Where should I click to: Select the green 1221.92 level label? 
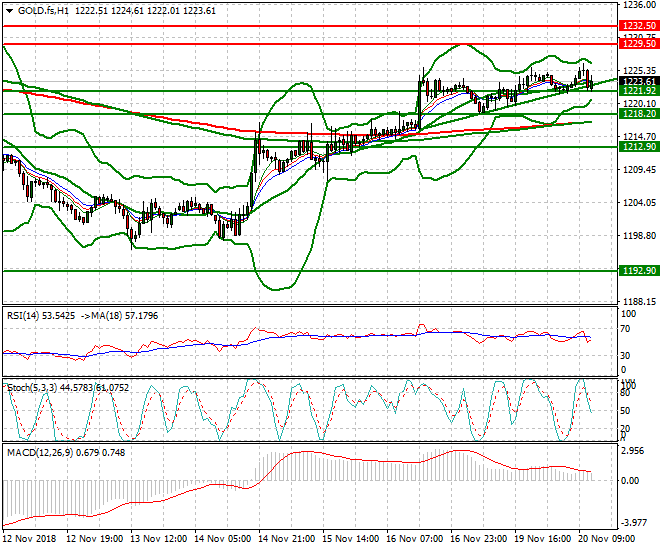pyautogui.click(x=639, y=91)
